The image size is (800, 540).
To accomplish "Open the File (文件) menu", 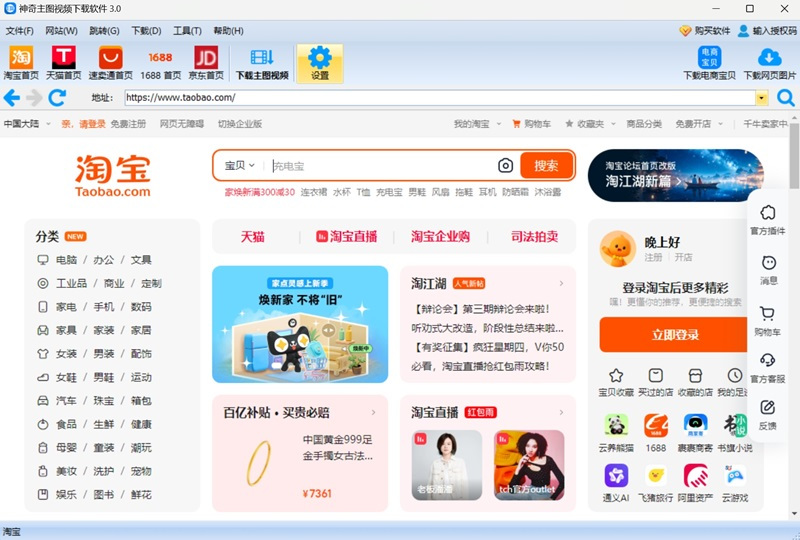I will (20, 31).
